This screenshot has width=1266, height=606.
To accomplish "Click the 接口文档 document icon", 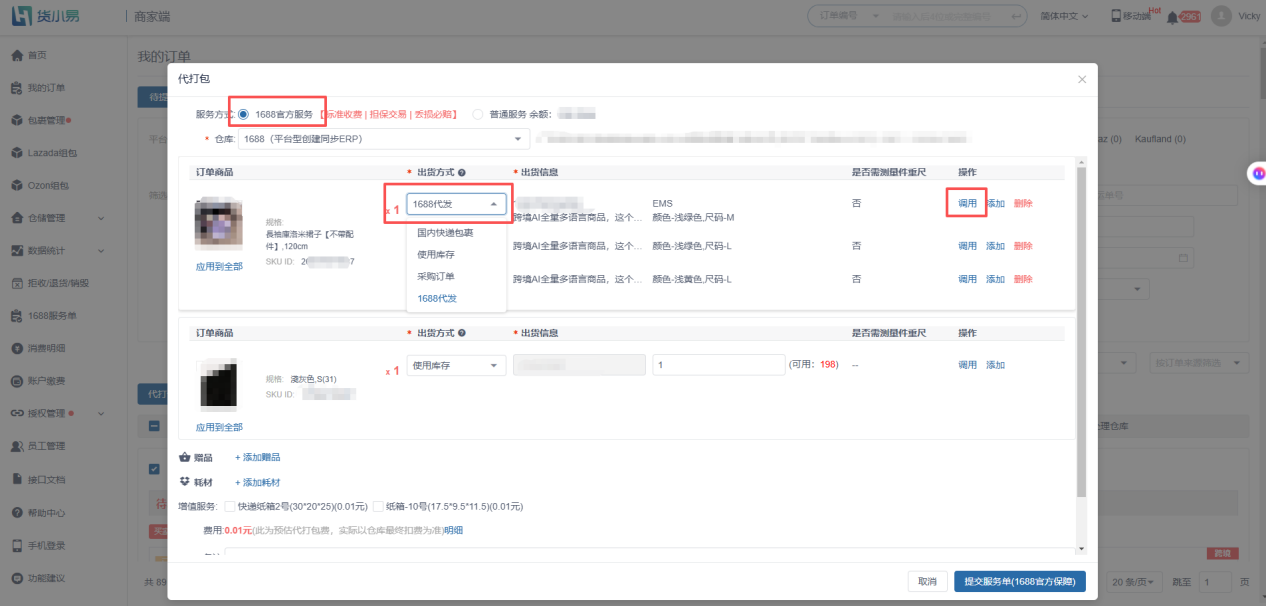I will tap(17, 479).
